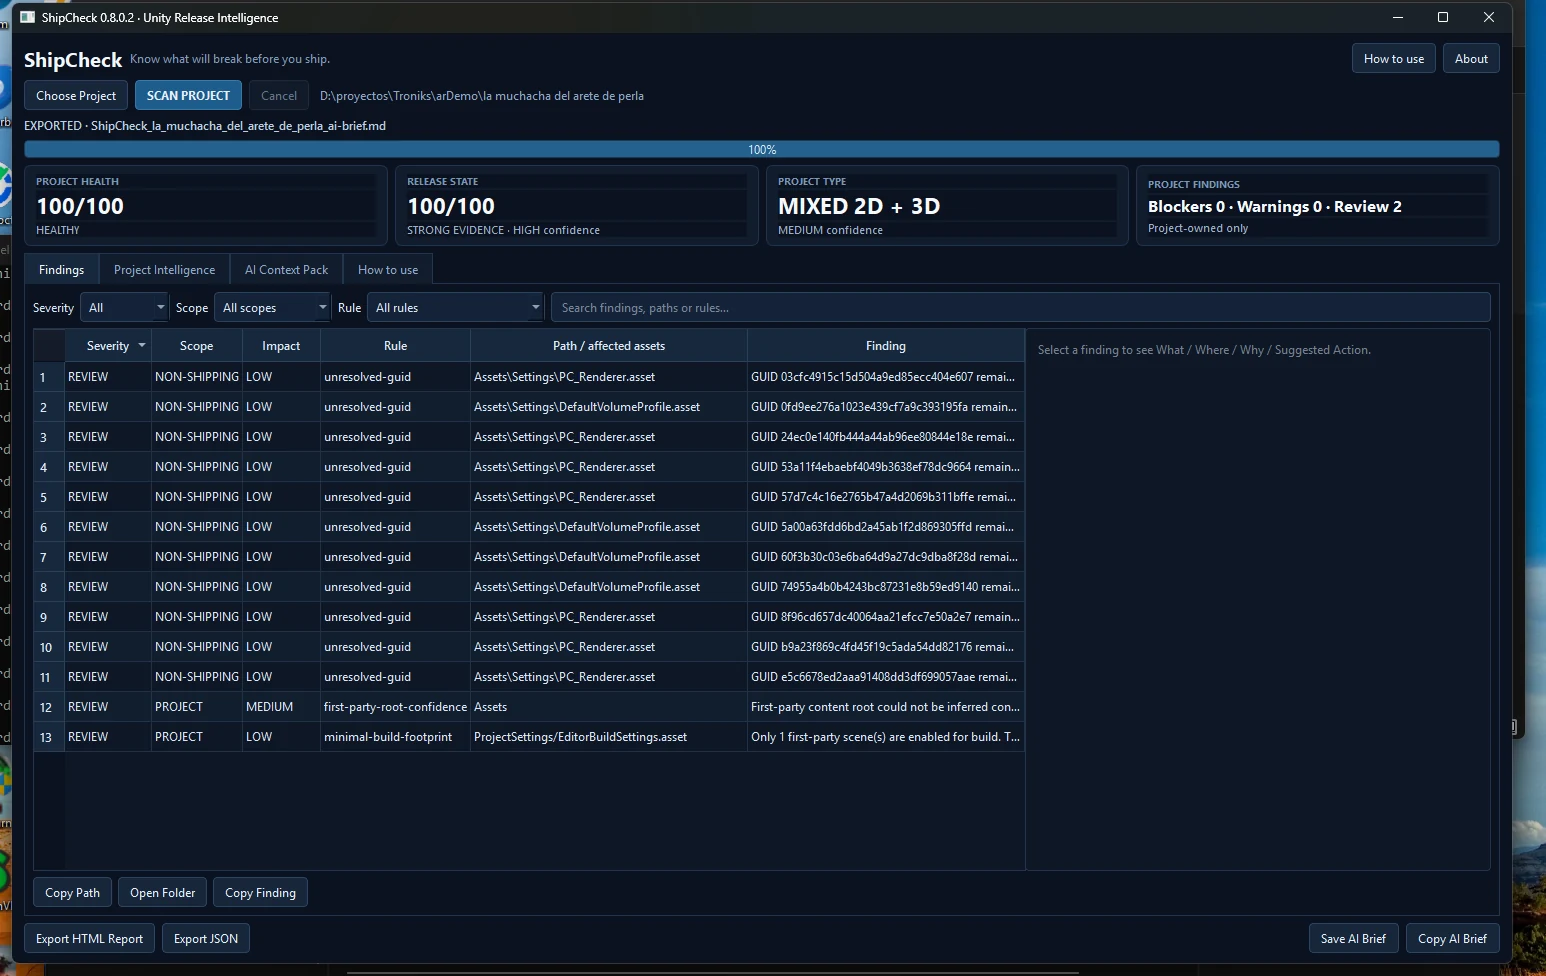Click the Copy AI Brief button
This screenshot has width=1546, height=976.
click(1452, 939)
